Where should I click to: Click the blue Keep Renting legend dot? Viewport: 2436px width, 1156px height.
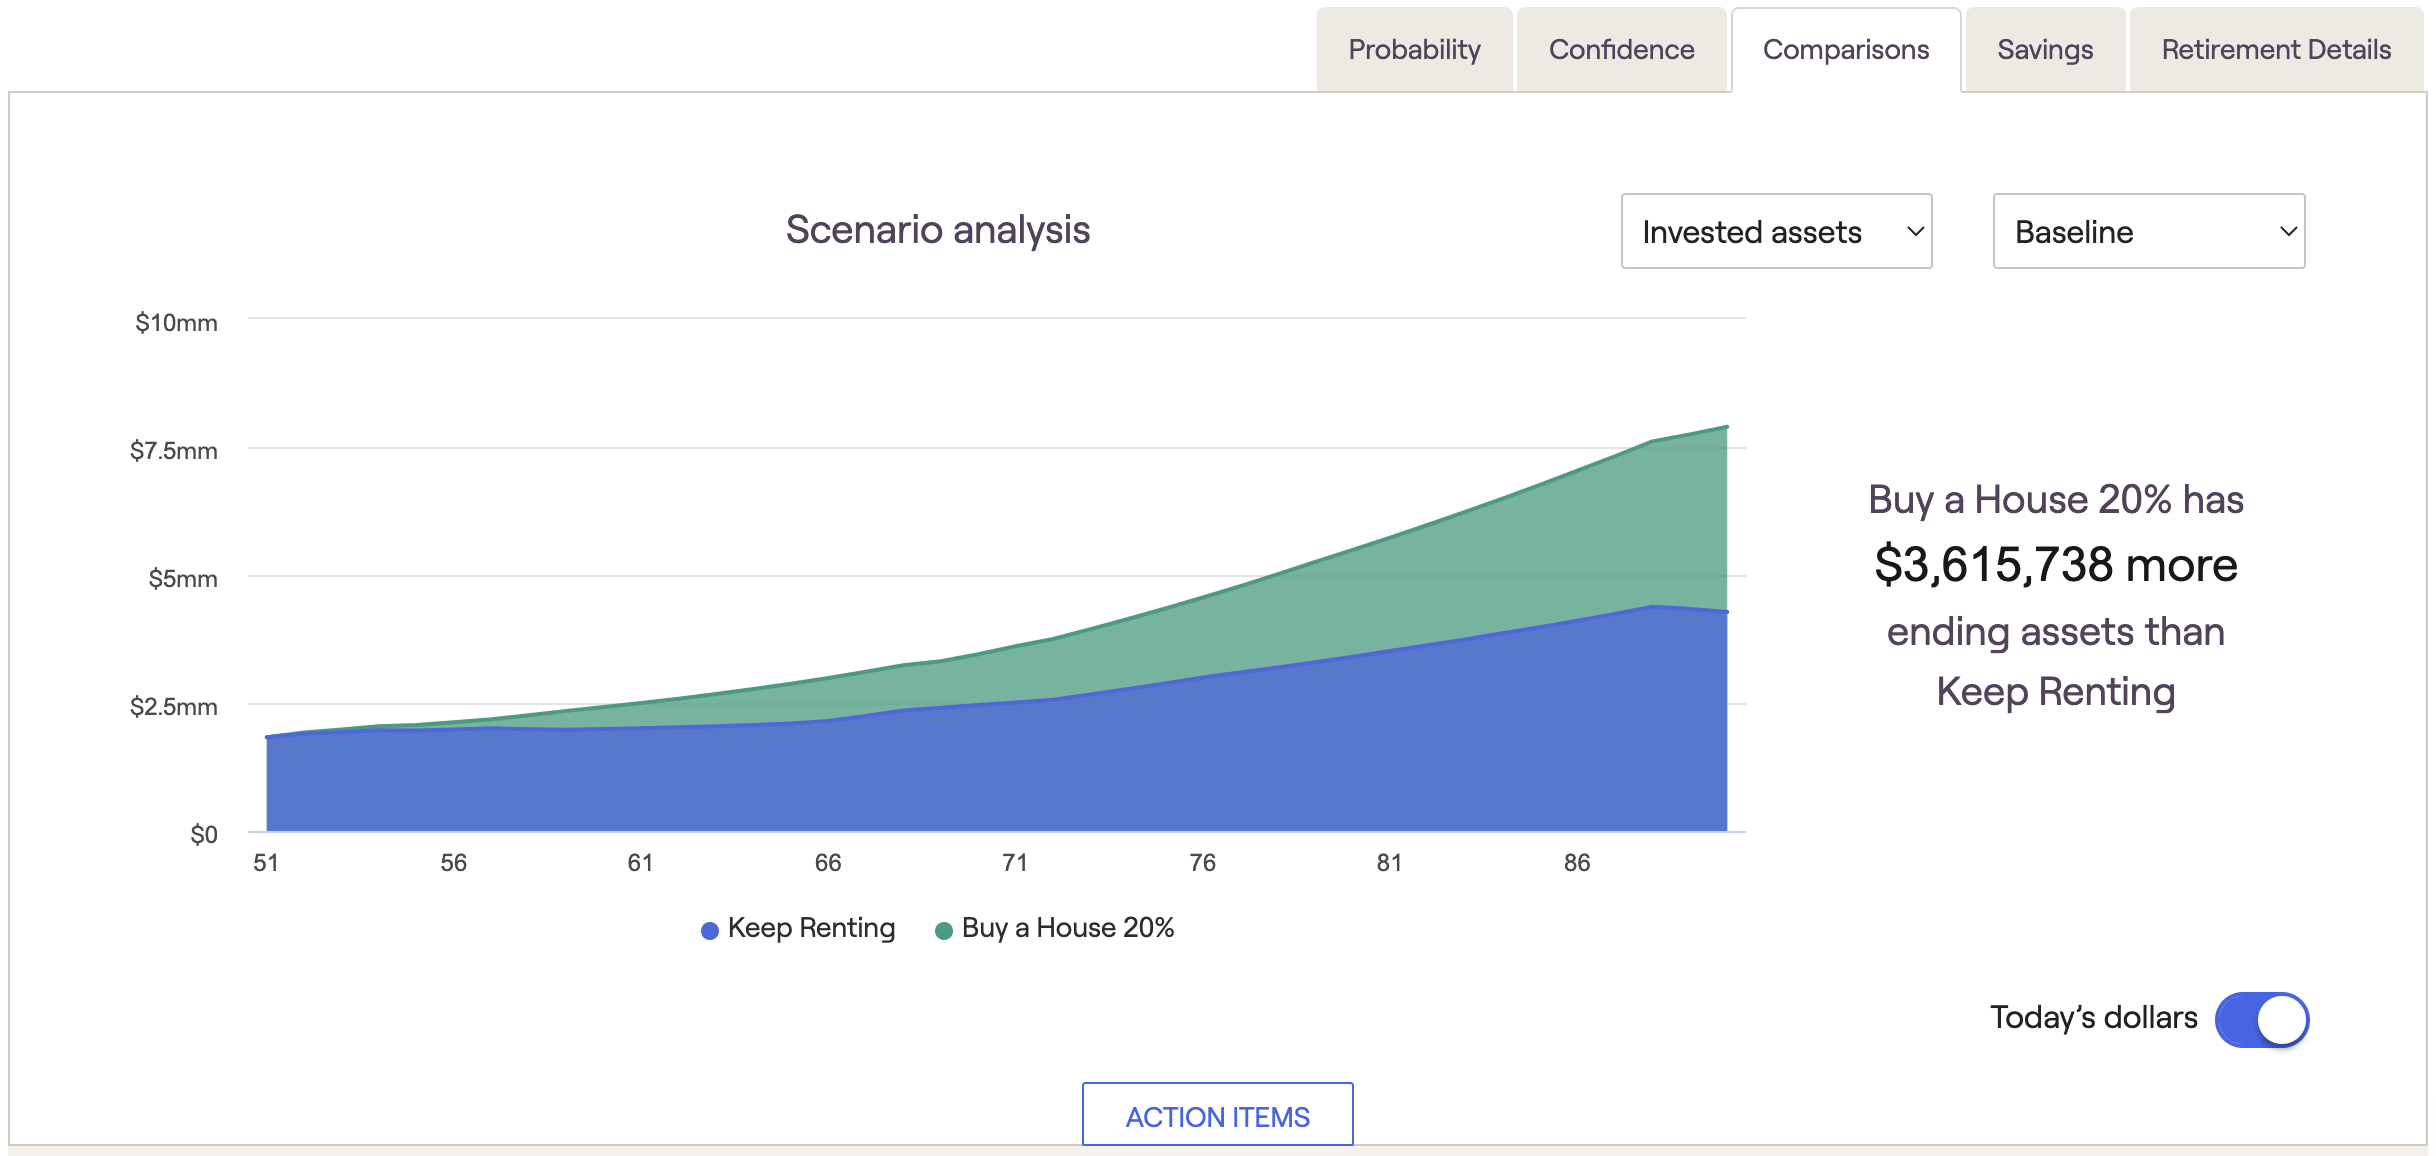coord(710,931)
